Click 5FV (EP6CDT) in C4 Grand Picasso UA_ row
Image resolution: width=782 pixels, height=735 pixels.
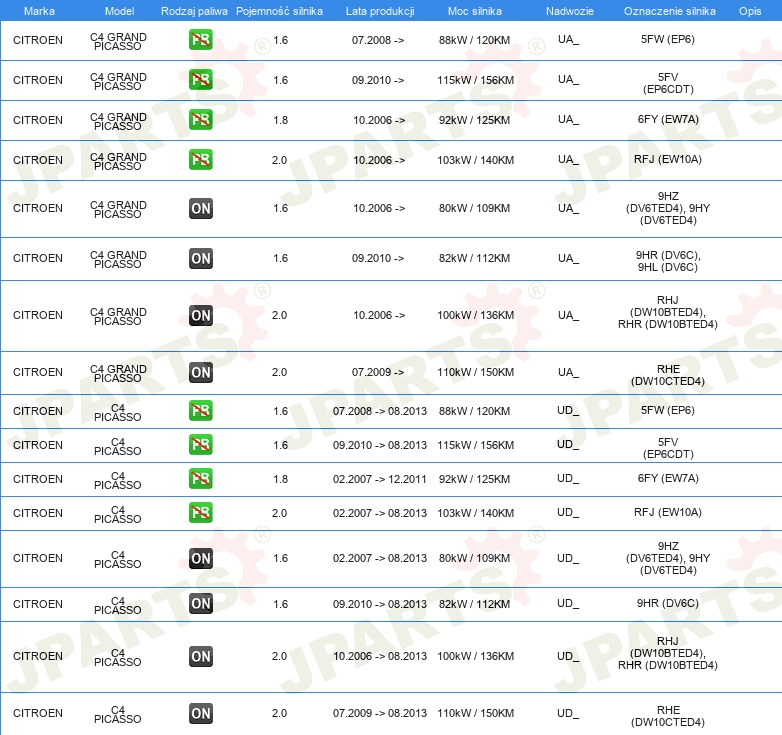[x=668, y=83]
